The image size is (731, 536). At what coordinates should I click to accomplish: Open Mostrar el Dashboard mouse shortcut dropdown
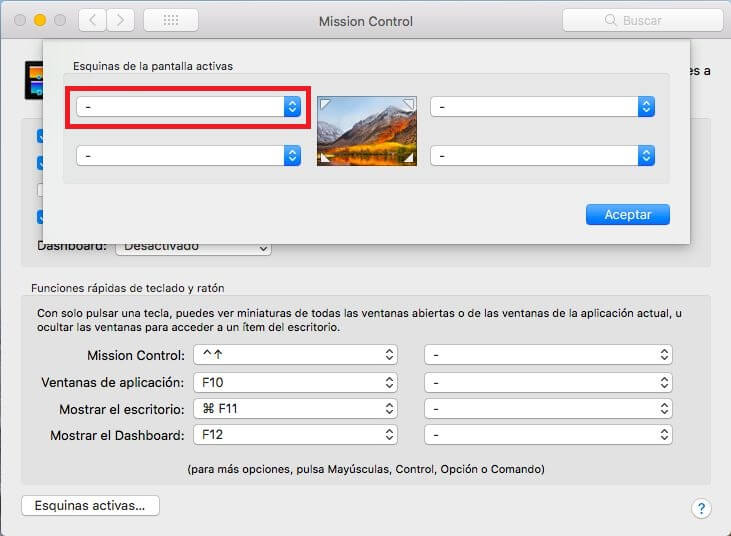coord(548,435)
